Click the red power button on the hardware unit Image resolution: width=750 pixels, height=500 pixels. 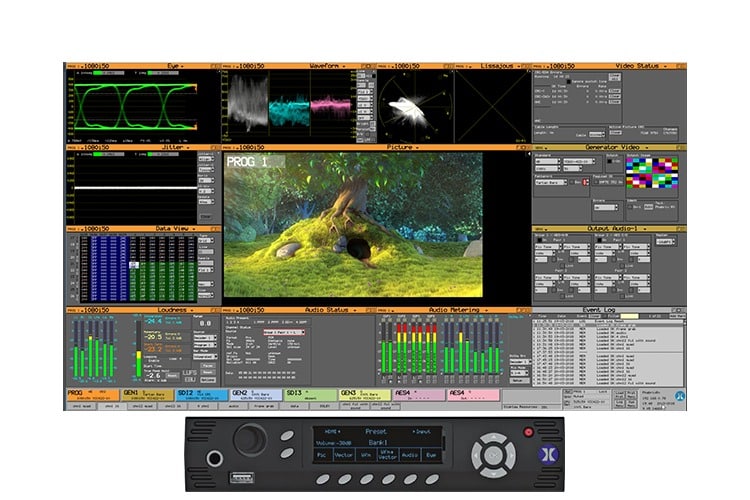click(x=529, y=432)
